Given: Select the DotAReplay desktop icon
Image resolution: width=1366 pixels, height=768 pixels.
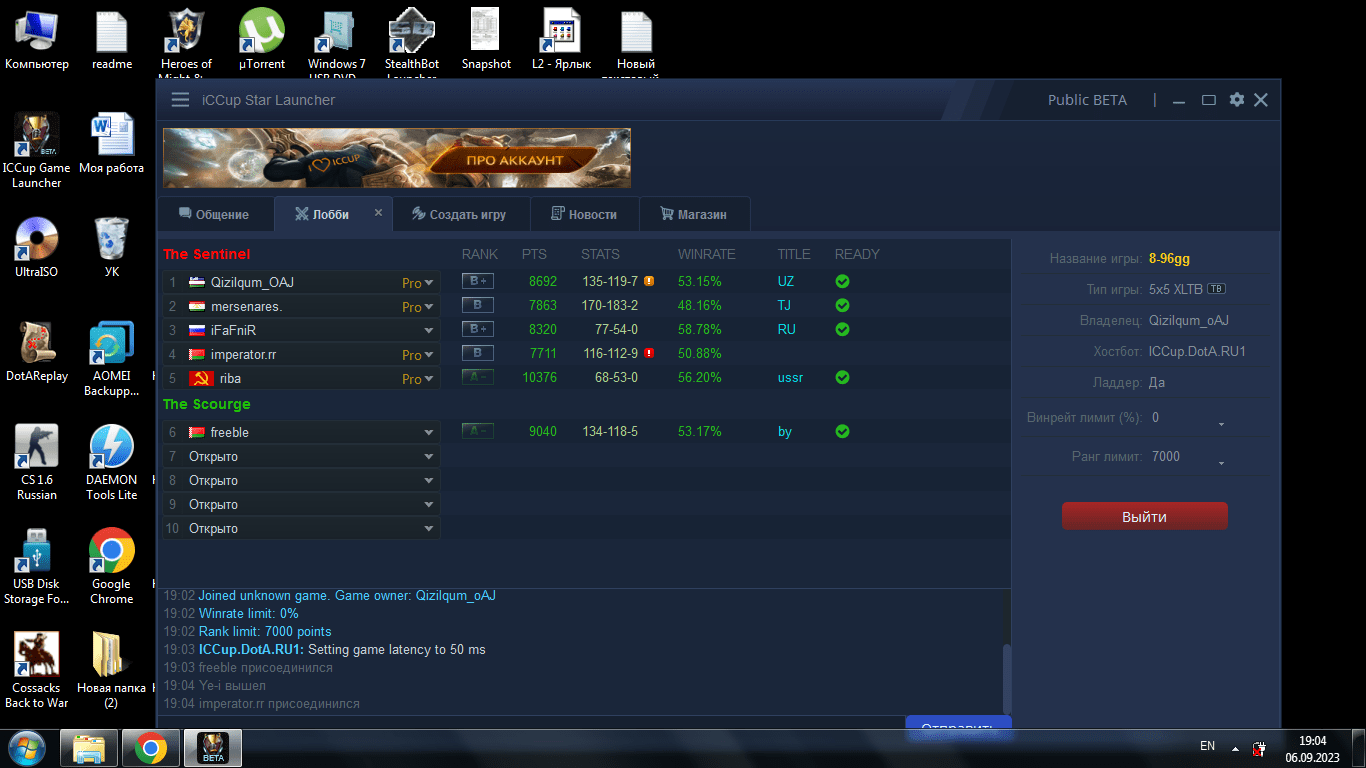Looking at the screenshot, I should 37,352.
